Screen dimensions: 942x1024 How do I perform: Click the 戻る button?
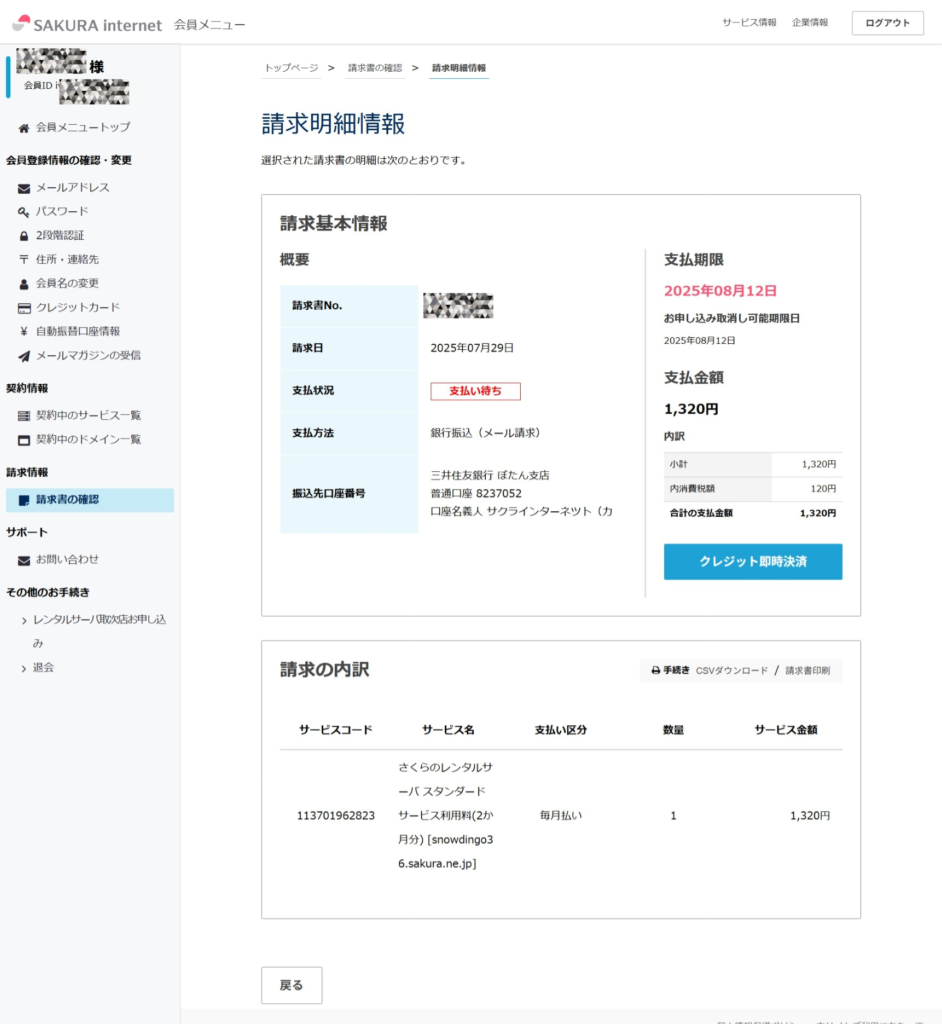pyautogui.click(x=291, y=985)
